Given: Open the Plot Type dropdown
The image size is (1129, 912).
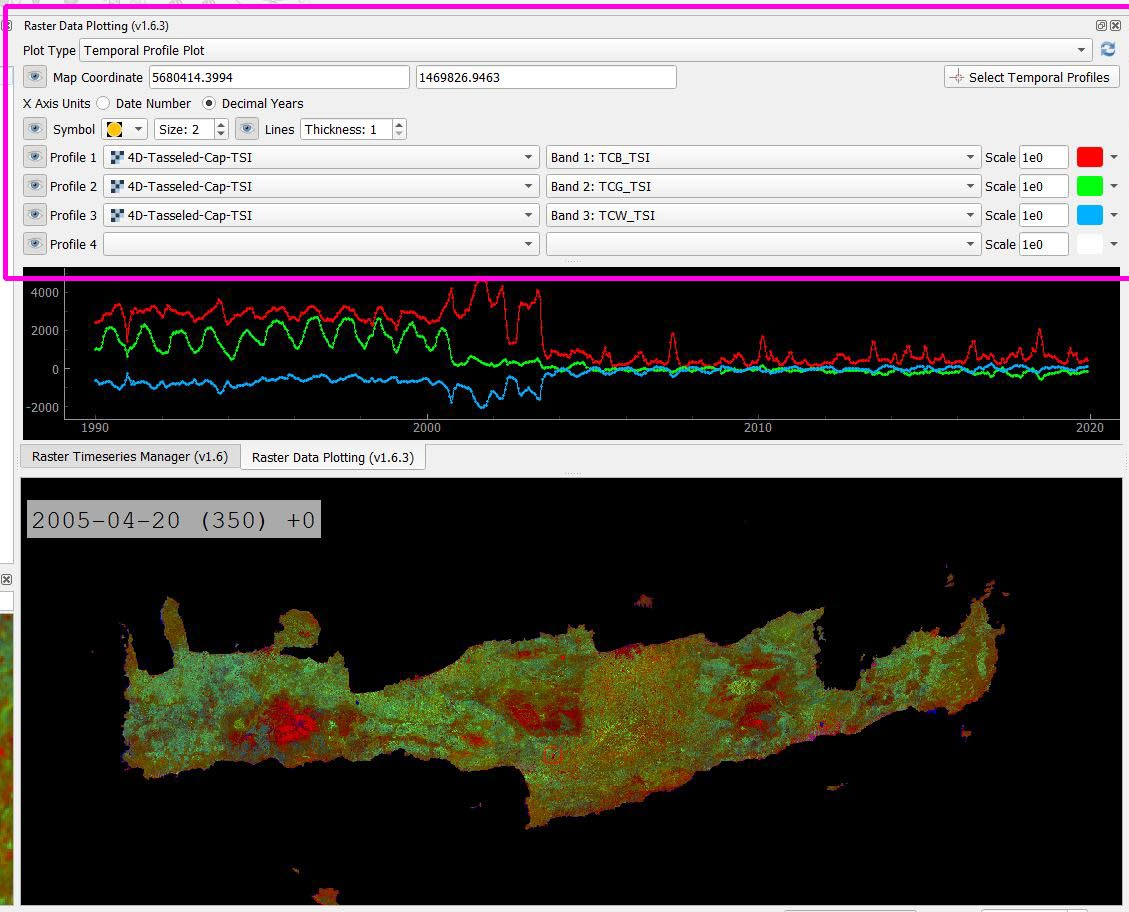Looking at the screenshot, I should tap(1081, 50).
